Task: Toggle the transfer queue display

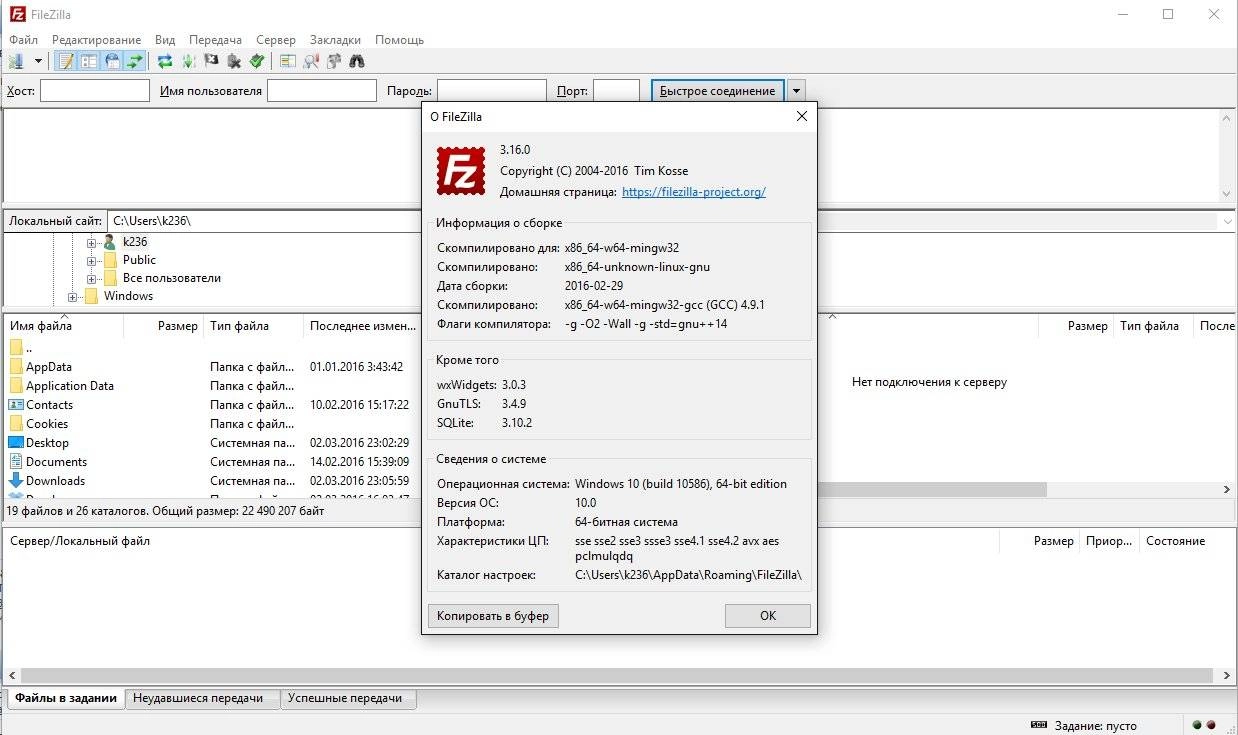Action: pos(135,61)
